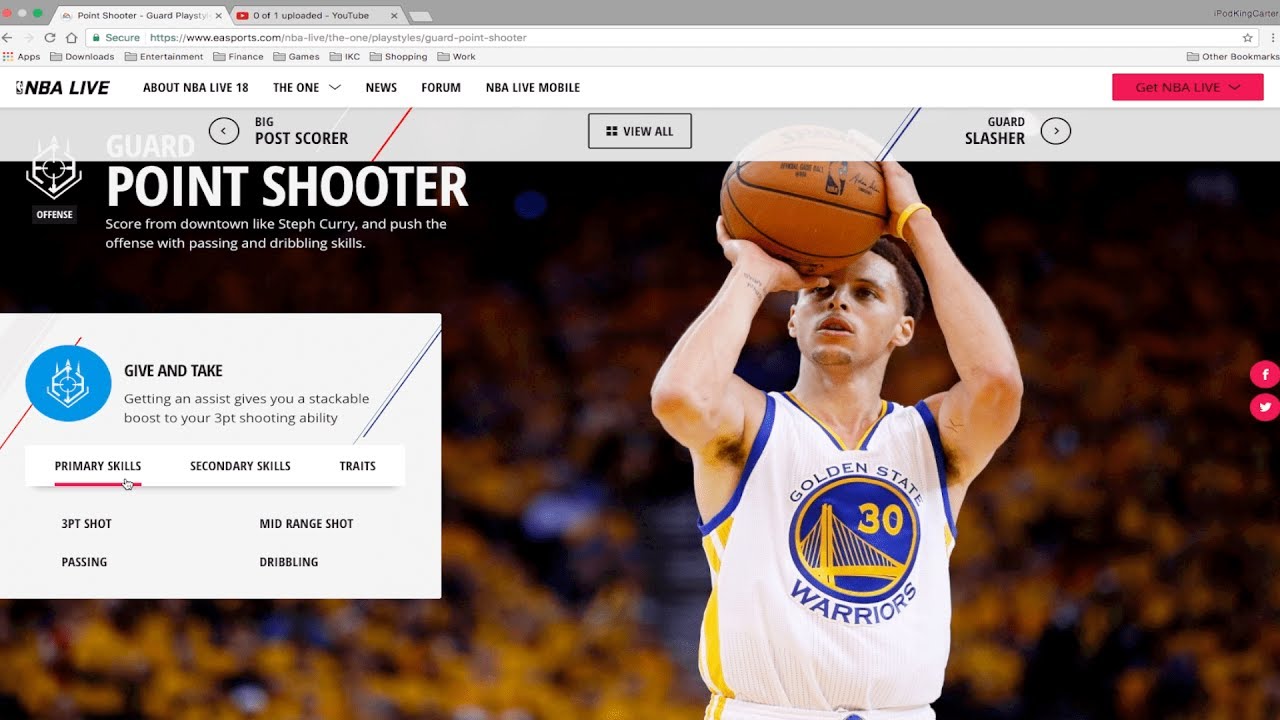Open Other Bookmarks folder
Viewport: 1280px width, 720px height.
click(1233, 57)
